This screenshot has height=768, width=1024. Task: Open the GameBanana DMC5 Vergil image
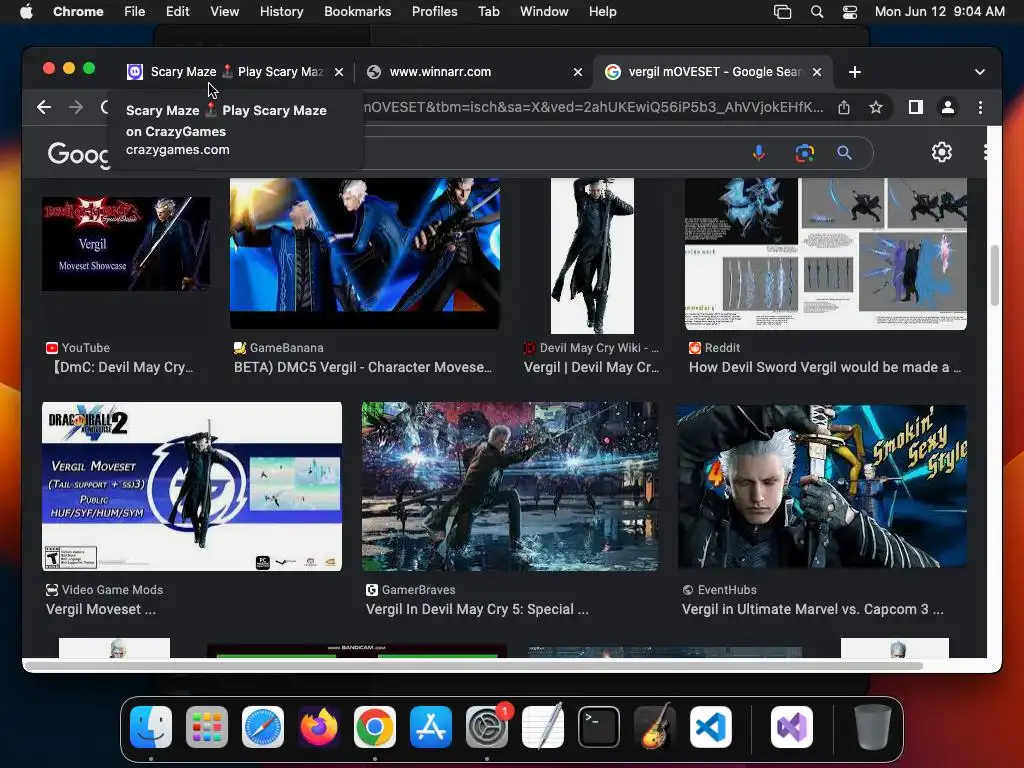coord(365,253)
